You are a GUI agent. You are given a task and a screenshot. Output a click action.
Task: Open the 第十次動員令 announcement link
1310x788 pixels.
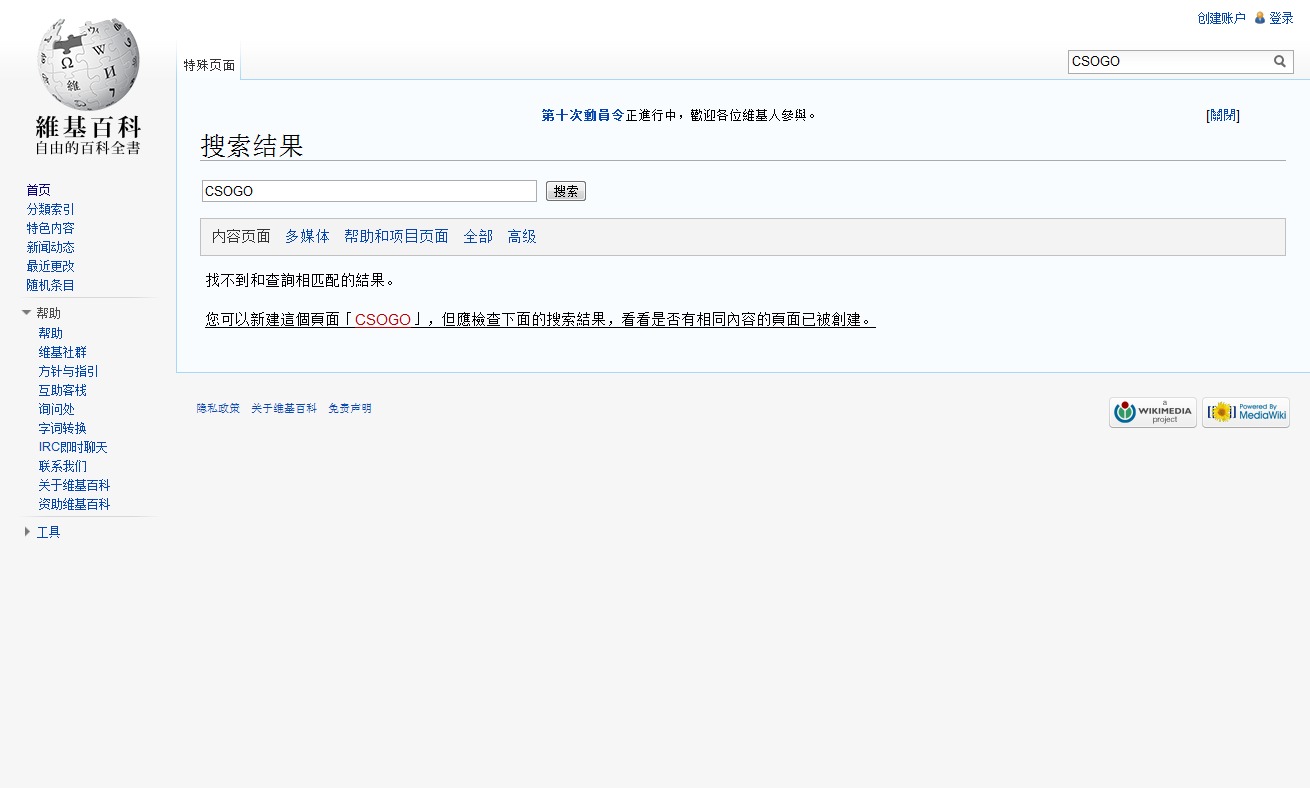583,115
